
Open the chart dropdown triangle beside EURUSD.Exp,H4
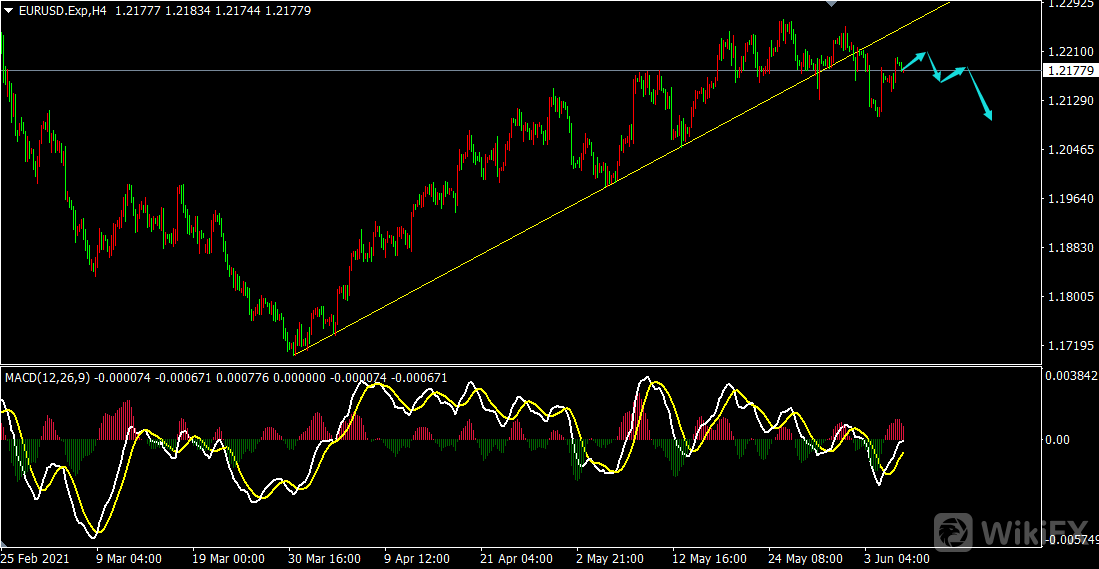coord(9,9)
